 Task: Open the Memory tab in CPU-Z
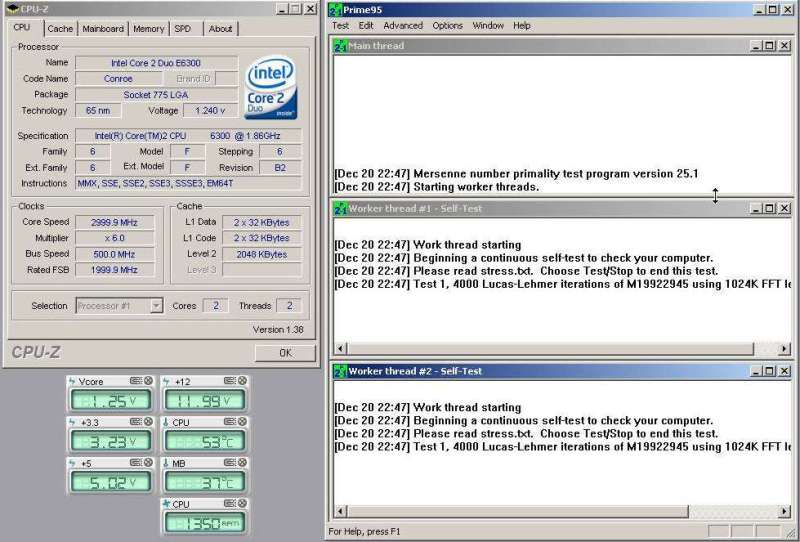pyautogui.click(x=148, y=29)
